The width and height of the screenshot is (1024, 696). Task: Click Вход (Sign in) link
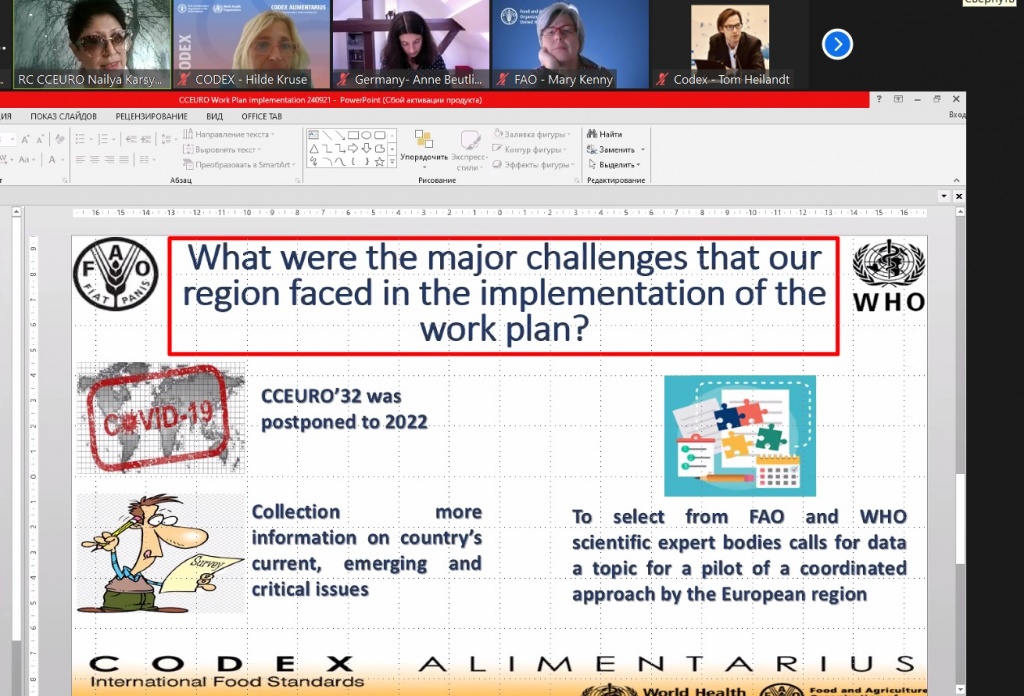pos(957,115)
